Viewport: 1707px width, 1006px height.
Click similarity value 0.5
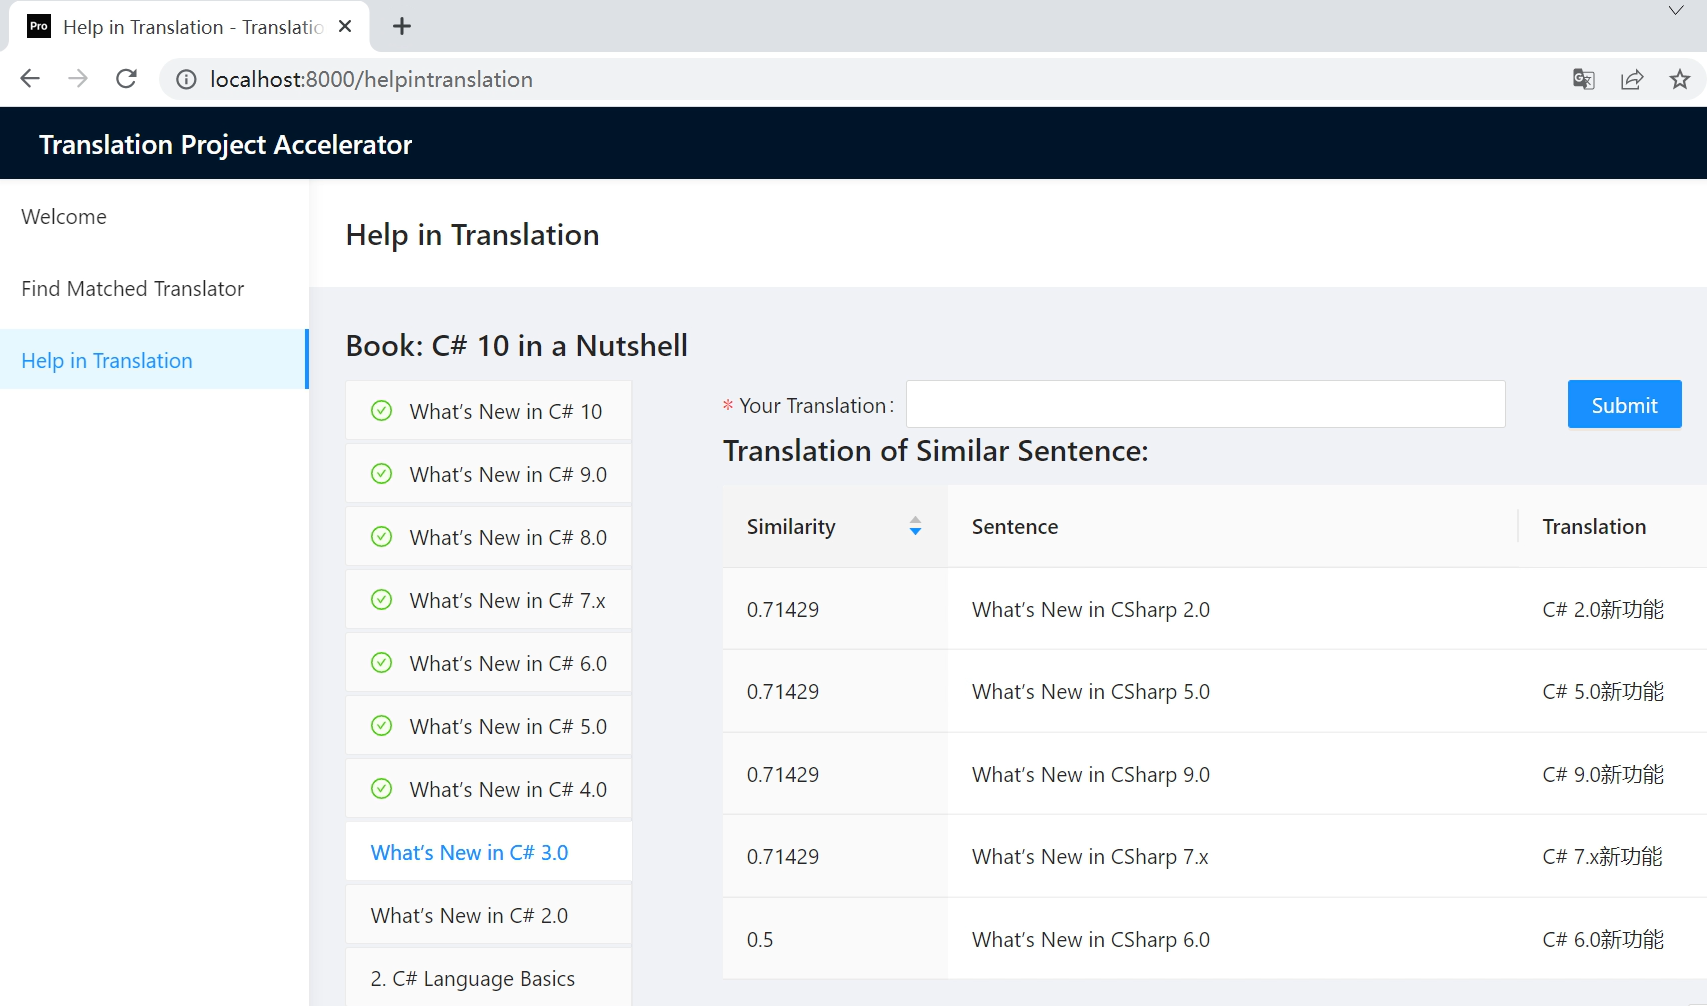pyautogui.click(x=760, y=939)
